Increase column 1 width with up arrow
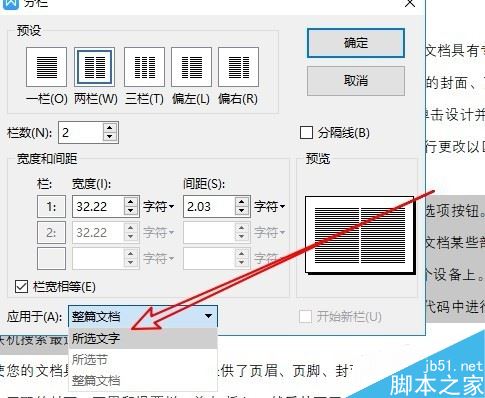The image size is (485, 398). [x=131, y=202]
